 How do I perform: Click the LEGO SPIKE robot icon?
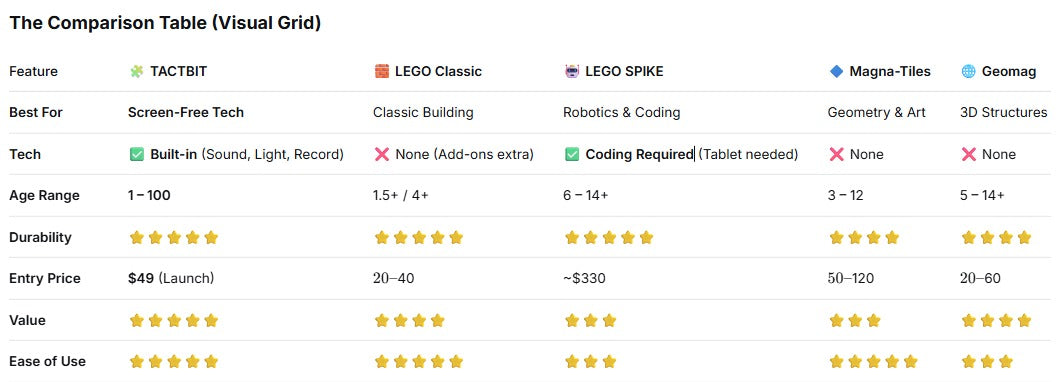[572, 72]
